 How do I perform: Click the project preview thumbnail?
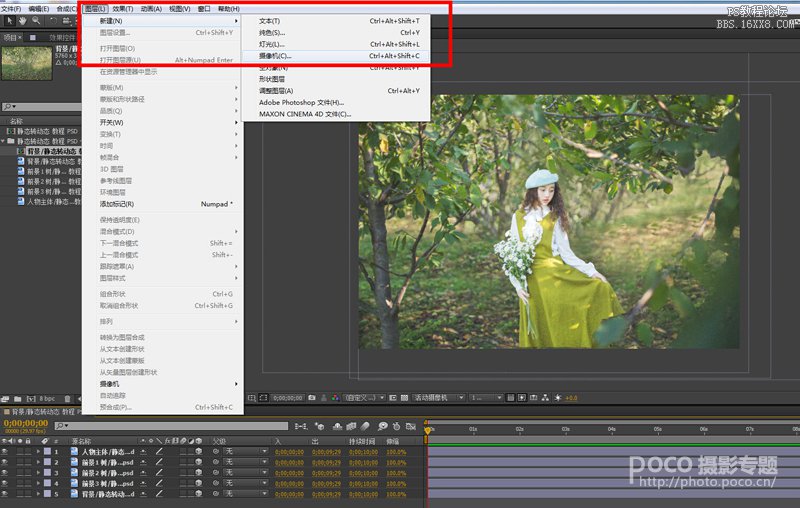[27, 64]
